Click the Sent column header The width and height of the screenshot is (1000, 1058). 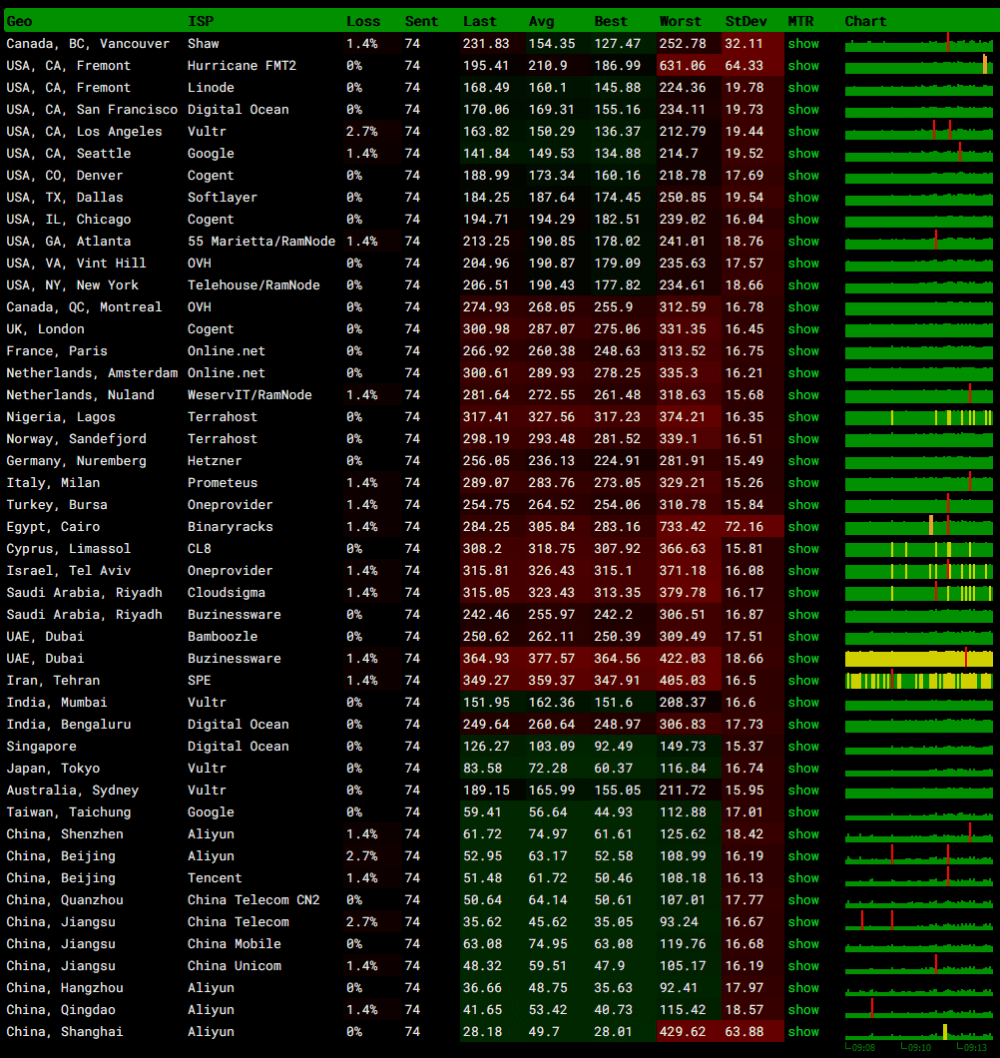[x=421, y=21]
